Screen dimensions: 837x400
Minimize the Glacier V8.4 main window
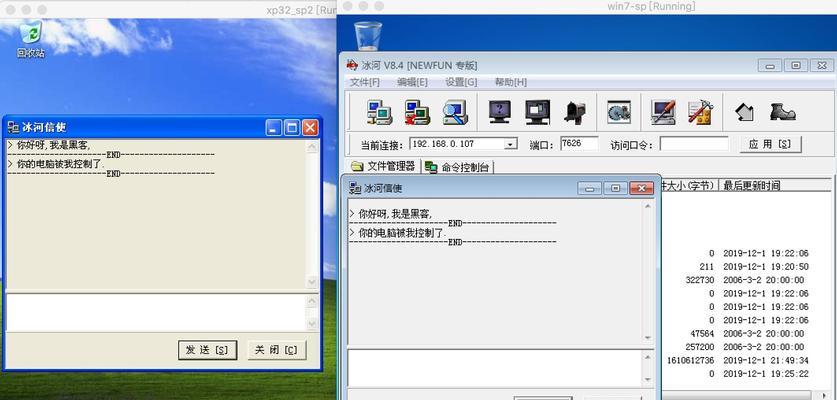coord(770,66)
